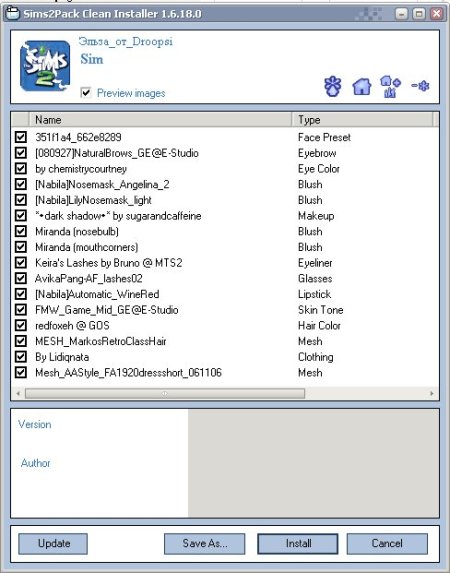
Task: Click the Install button
Action: tap(298, 544)
